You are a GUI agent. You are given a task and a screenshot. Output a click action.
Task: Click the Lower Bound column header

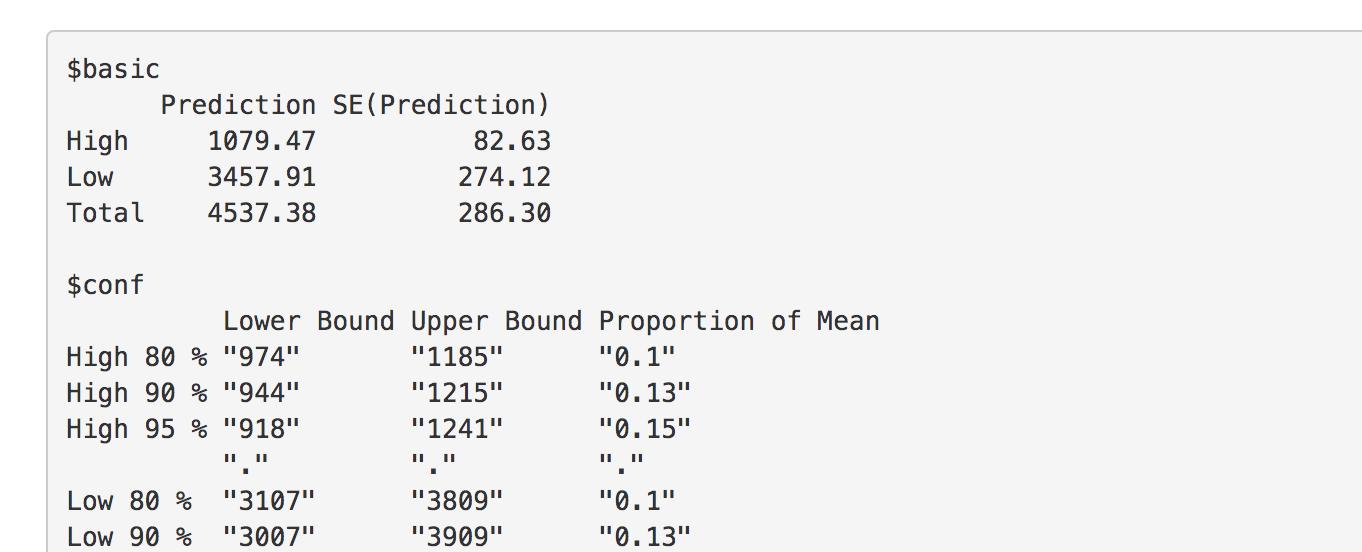click(308, 321)
